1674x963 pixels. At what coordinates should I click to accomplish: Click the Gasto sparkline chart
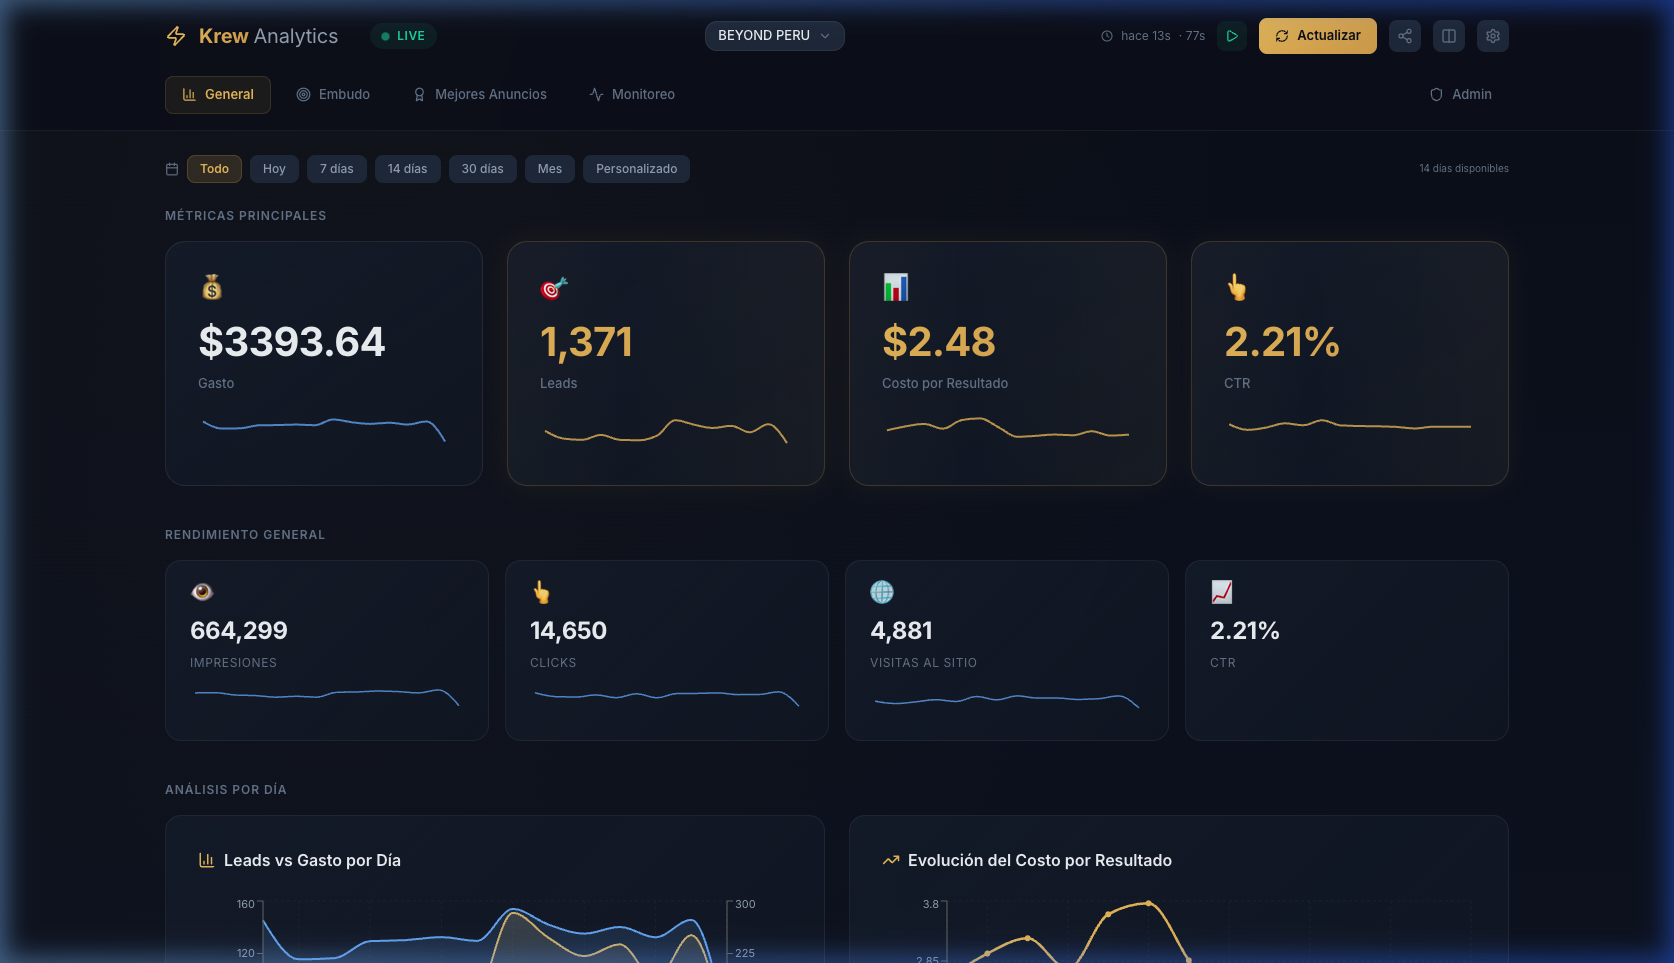(323, 428)
